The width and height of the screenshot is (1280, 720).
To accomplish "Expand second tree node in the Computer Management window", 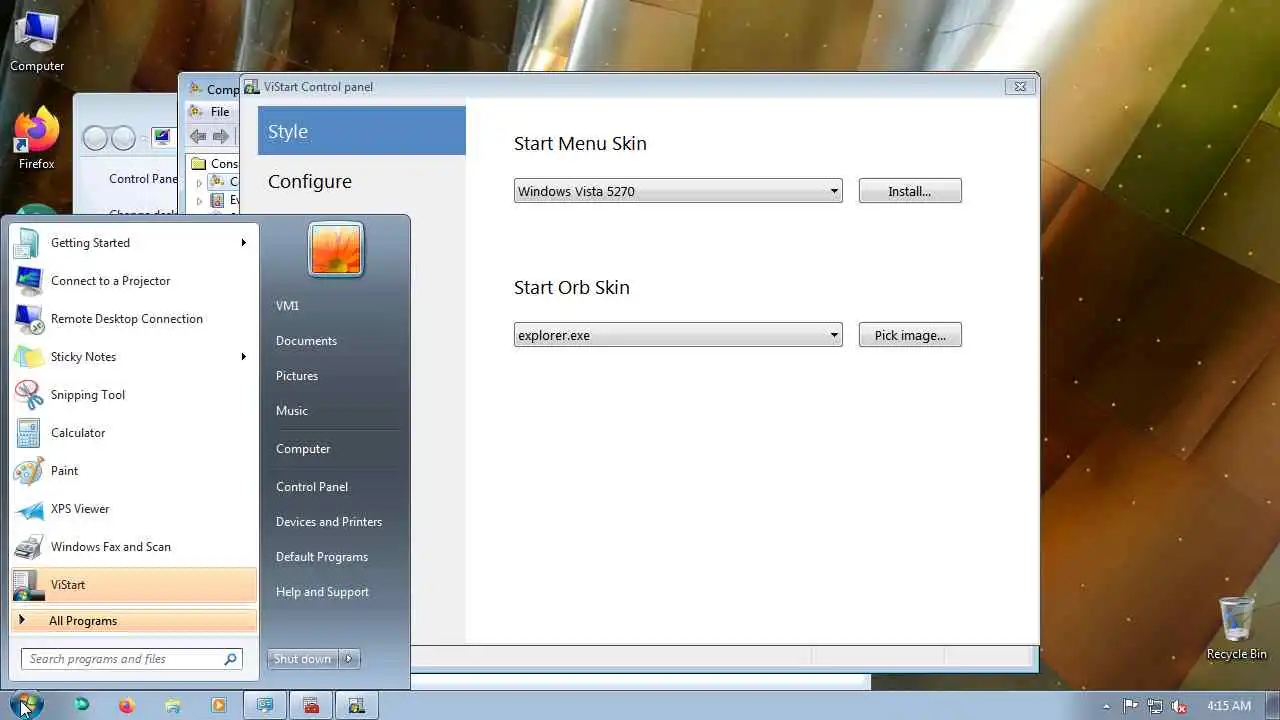I will point(199,200).
